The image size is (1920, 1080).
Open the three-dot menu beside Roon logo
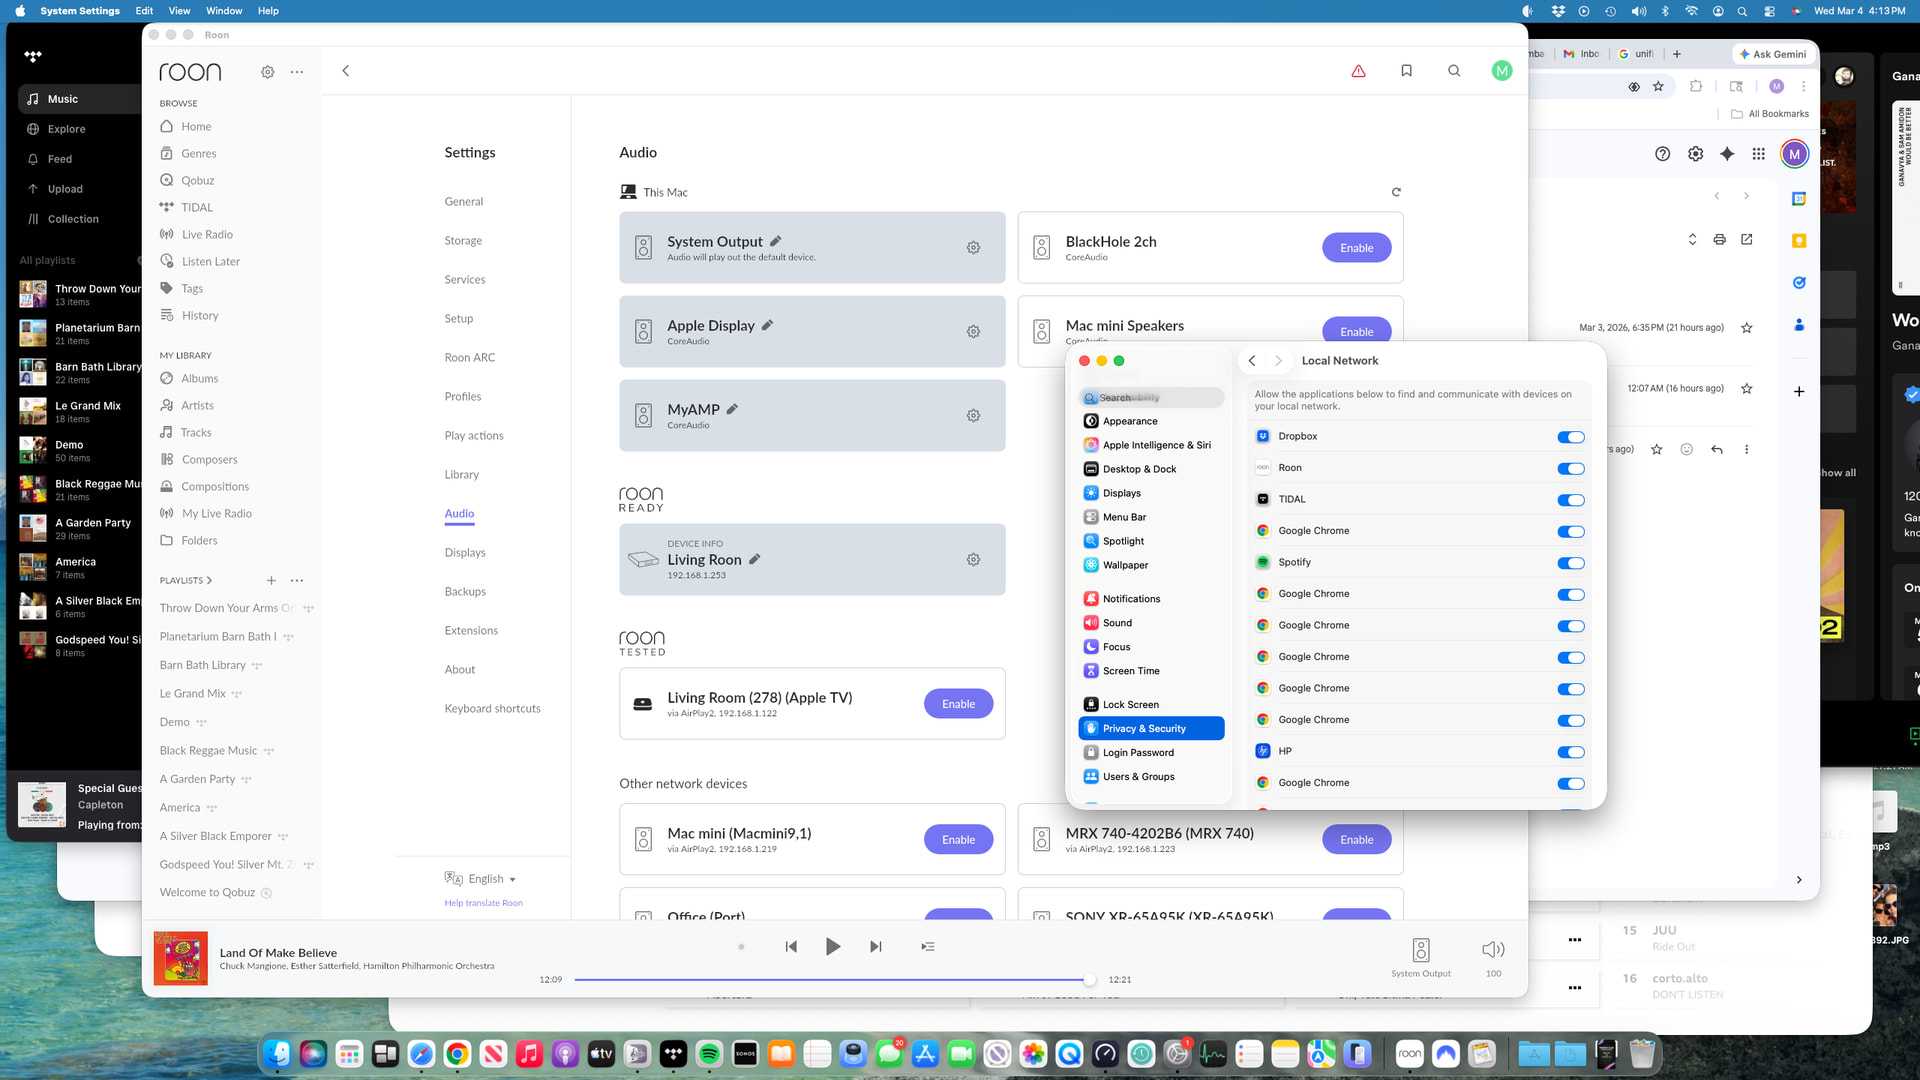pyautogui.click(x=297, y=72)
